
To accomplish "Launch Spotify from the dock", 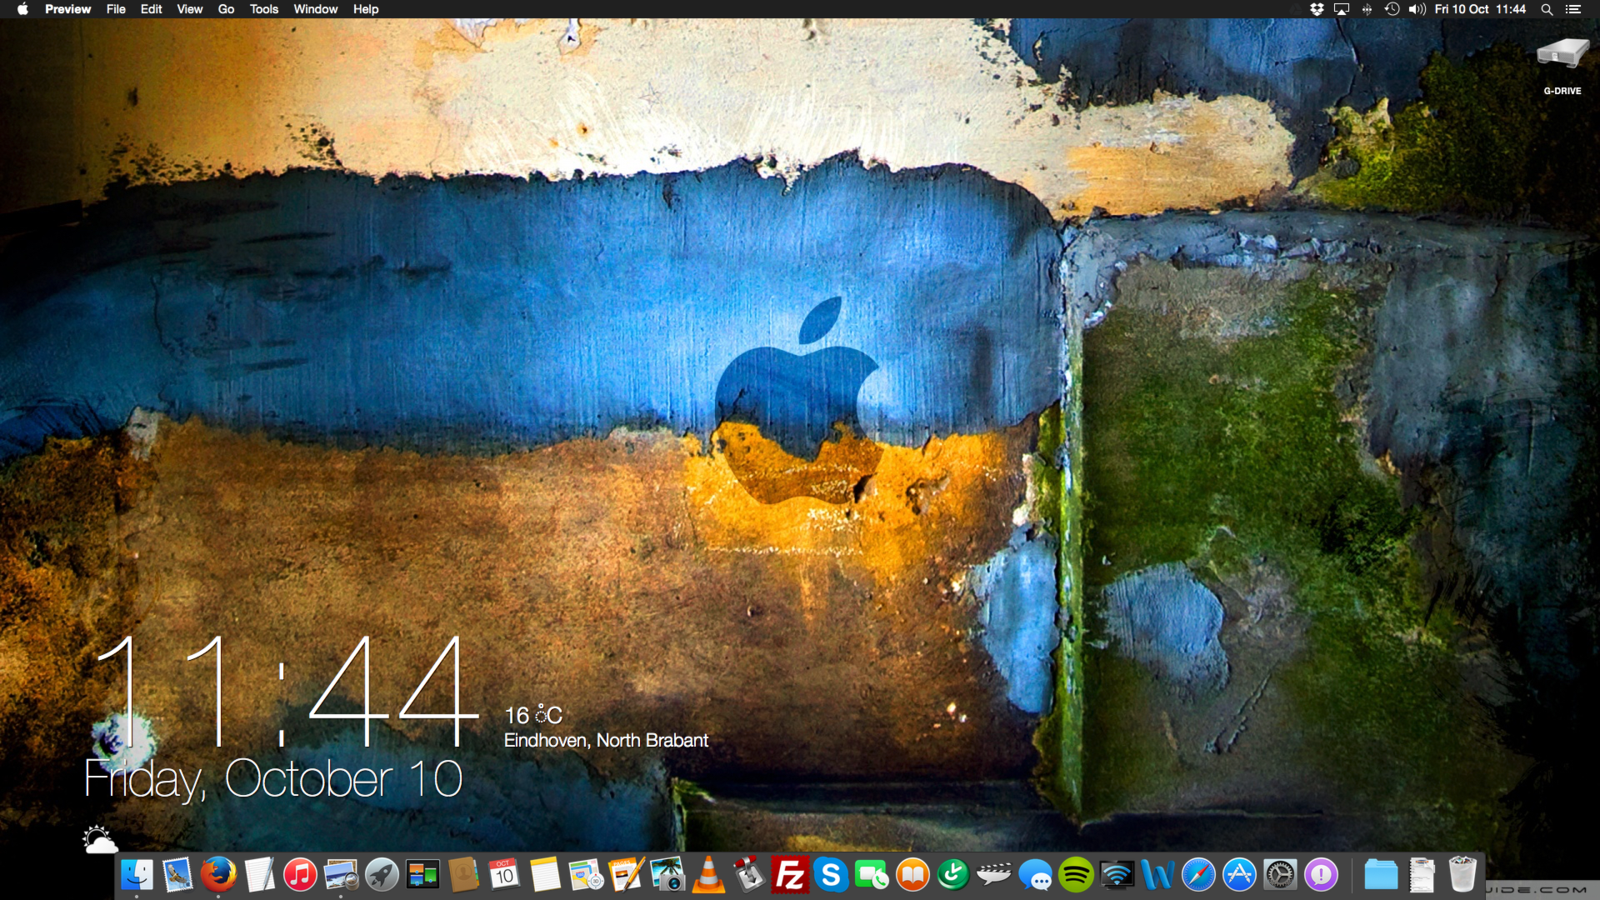I will [1076, 875].
